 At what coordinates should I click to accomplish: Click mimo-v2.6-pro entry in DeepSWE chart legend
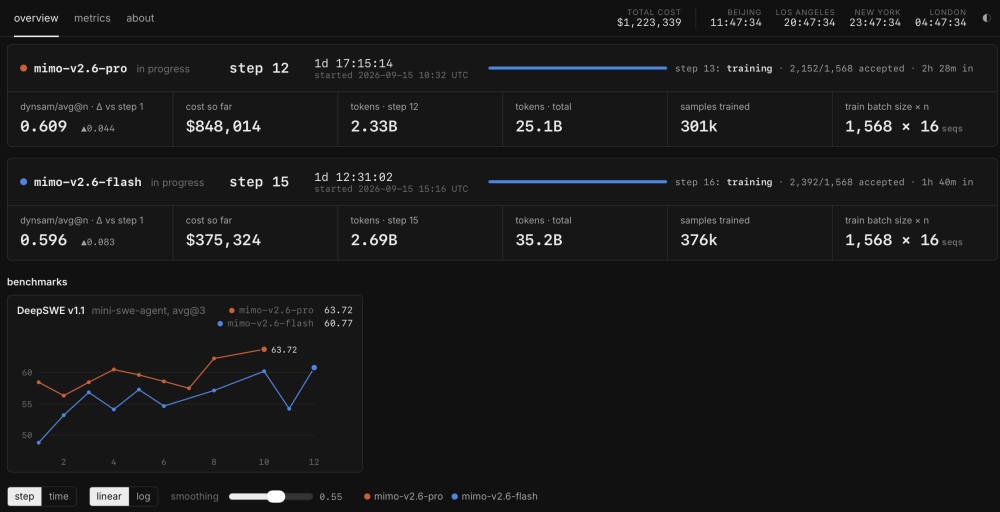(x=271, y=310)
